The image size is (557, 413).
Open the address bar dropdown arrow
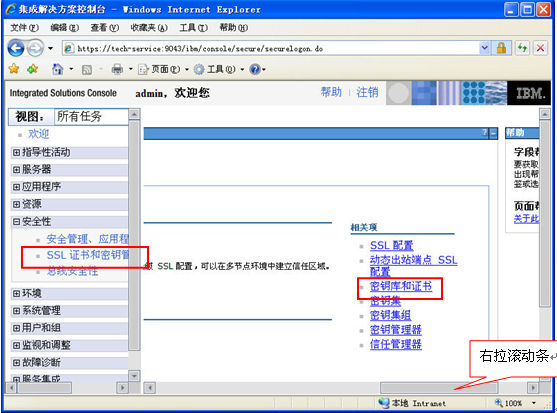[484, 48]
